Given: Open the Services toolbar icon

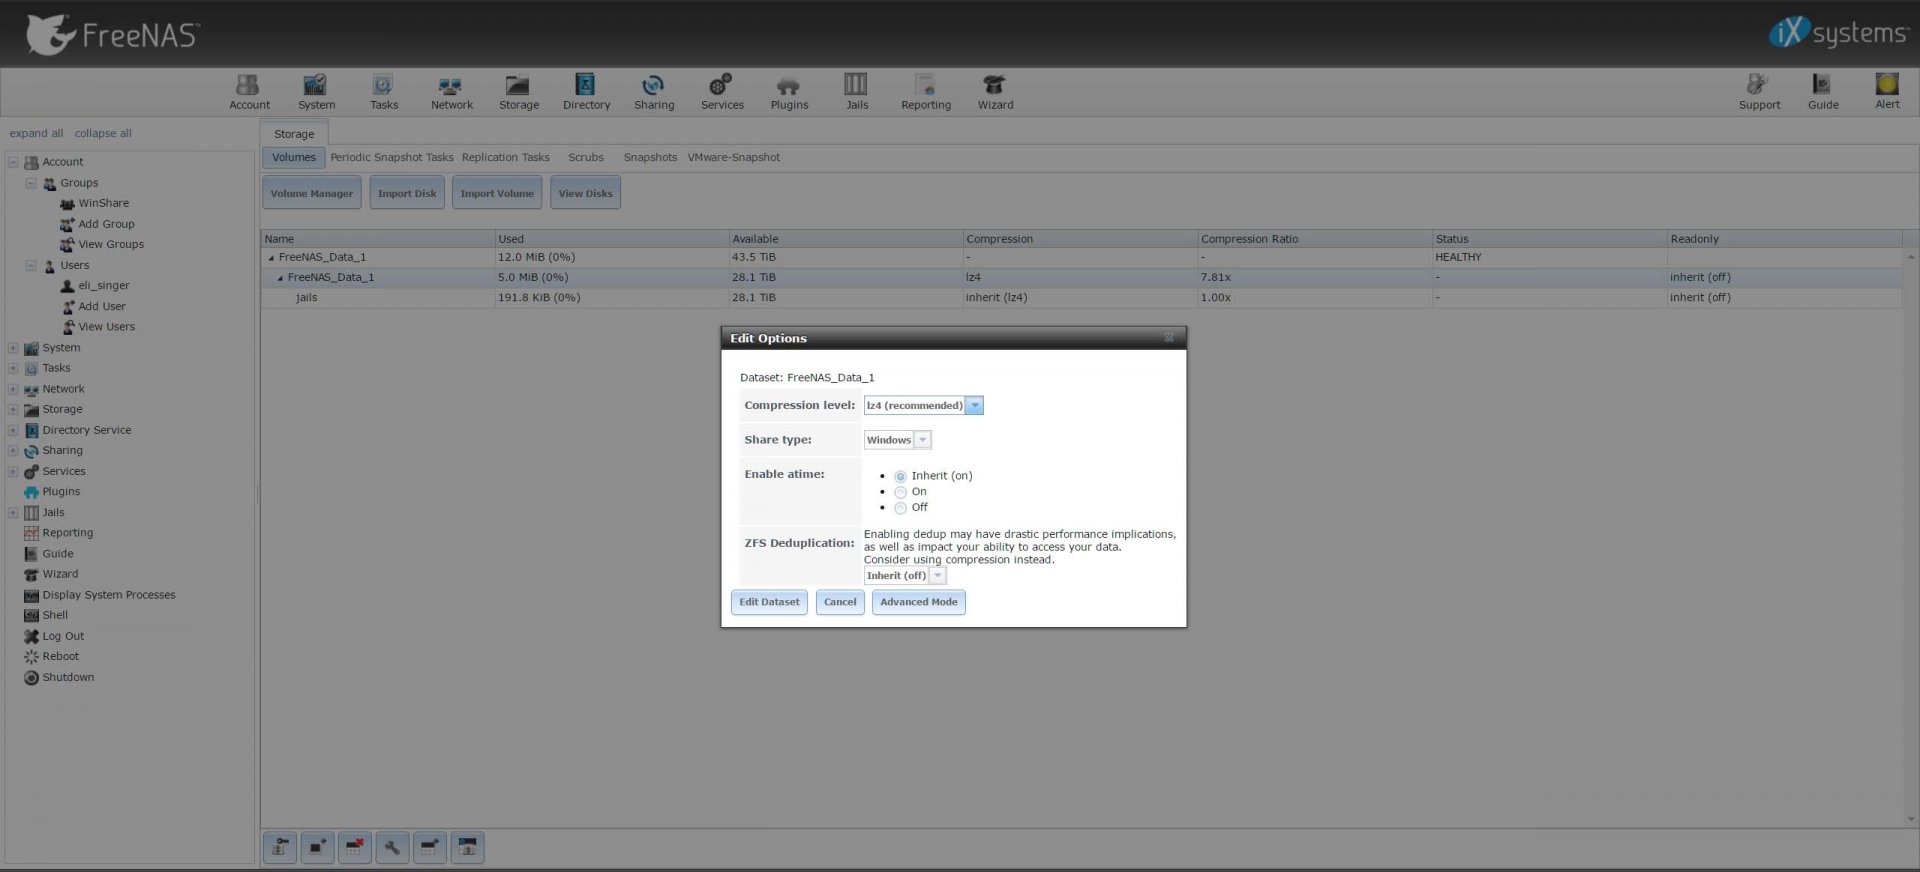Looking at the screenshot, I should pos(722,92).
